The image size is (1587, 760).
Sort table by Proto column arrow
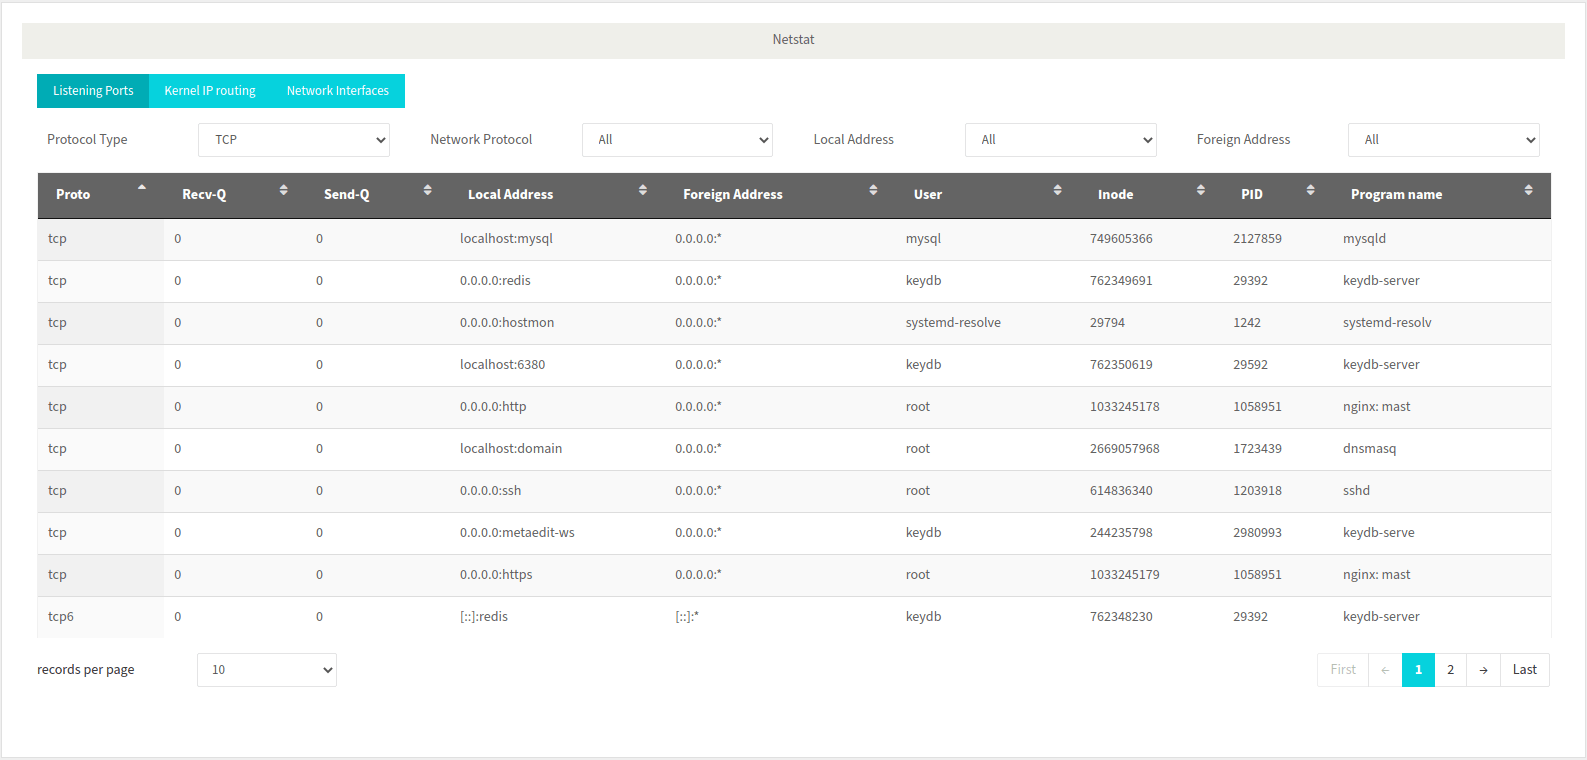pyautogui.click(x=142, y=187)
